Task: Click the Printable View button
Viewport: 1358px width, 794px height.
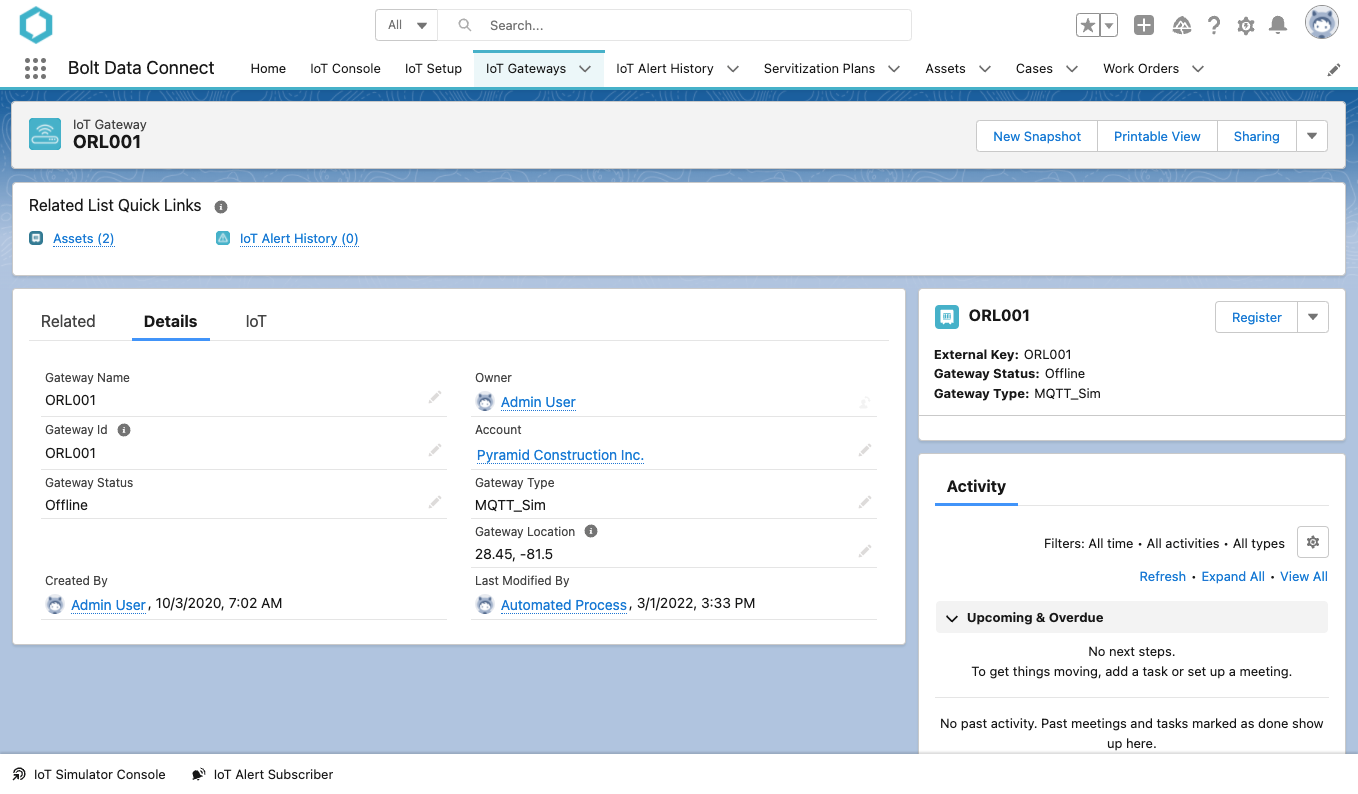Action: [1157, 136]
